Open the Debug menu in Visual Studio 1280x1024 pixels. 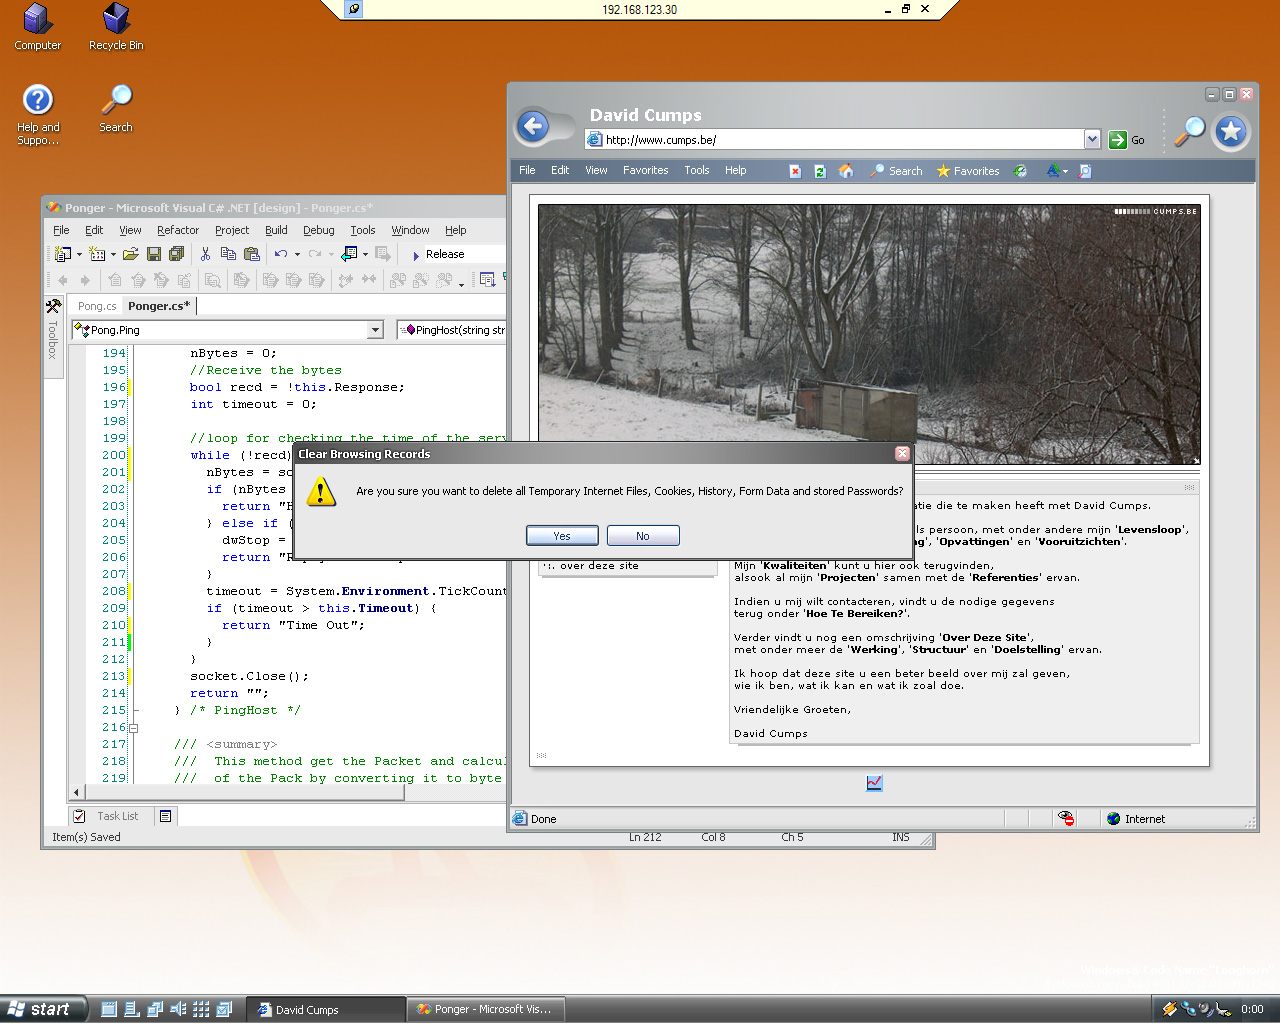pos(318,230)
